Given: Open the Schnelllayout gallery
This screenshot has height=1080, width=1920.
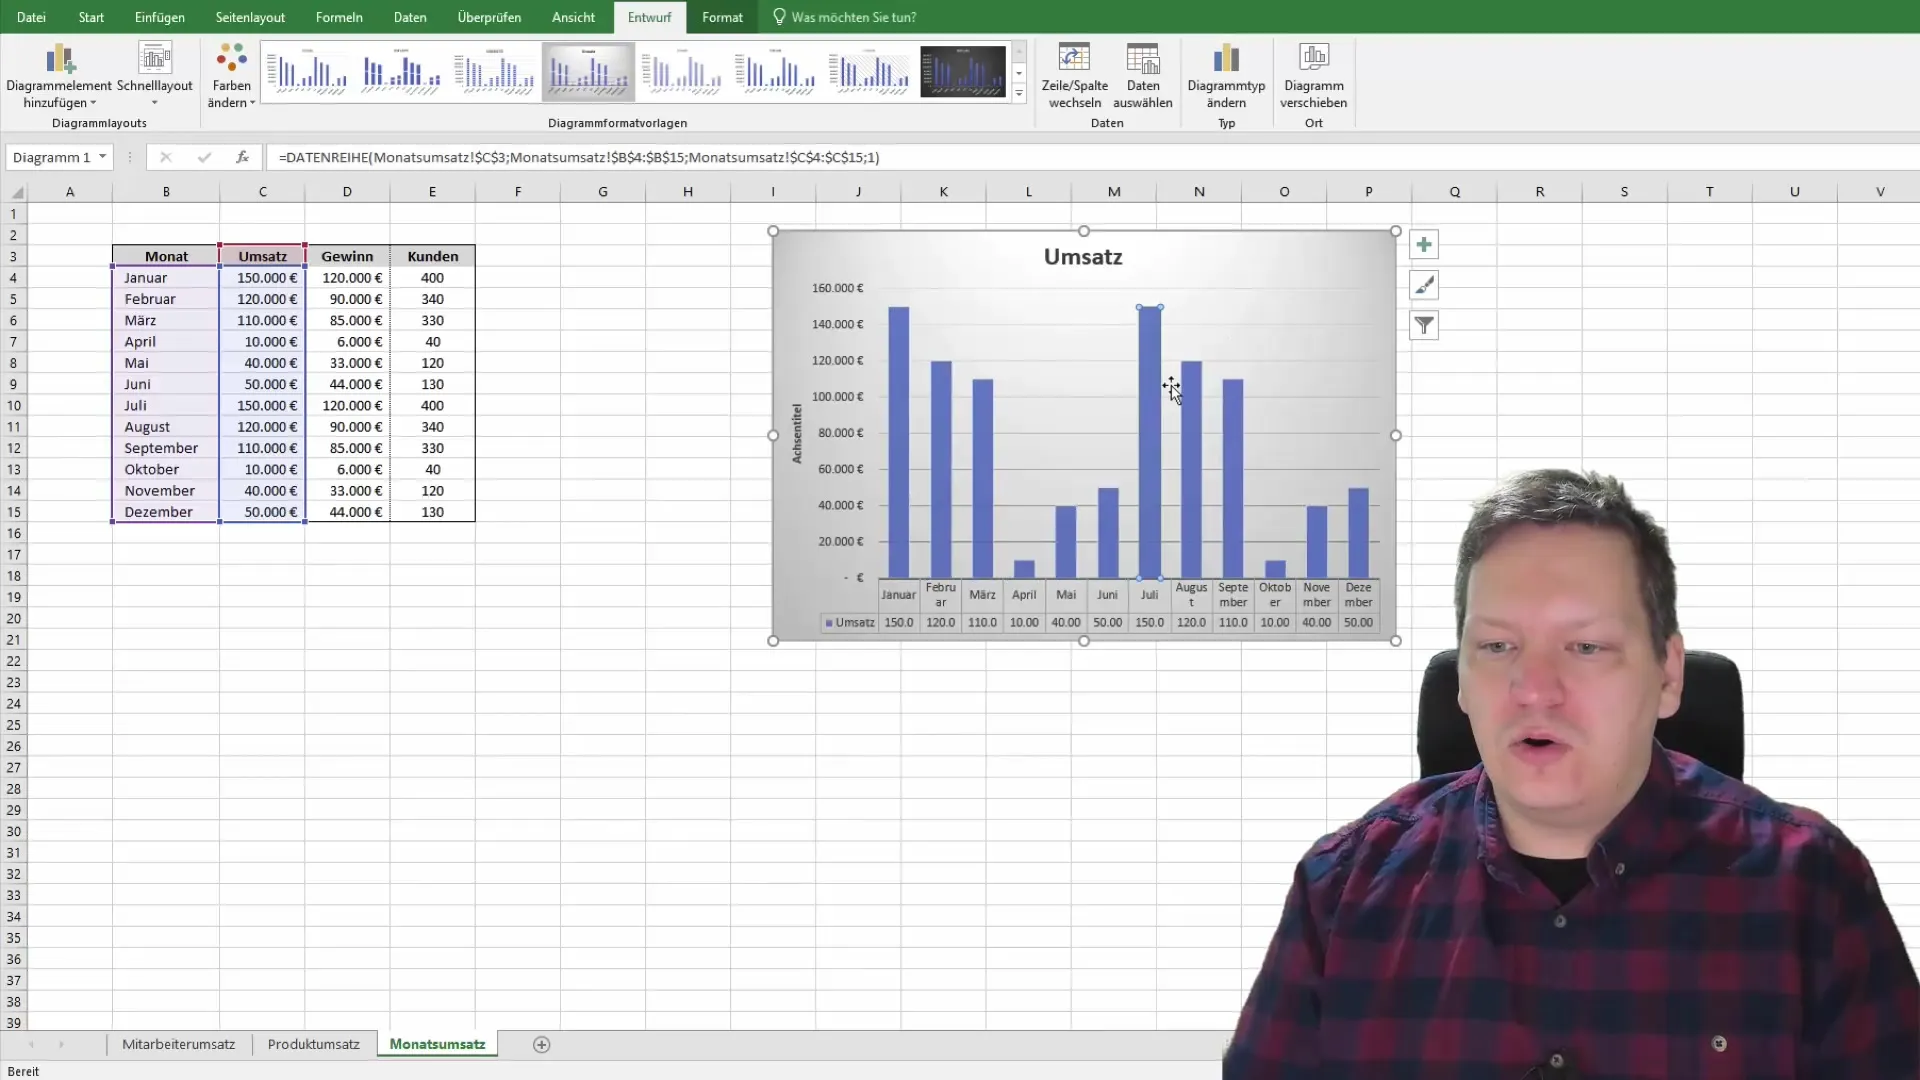Looking at the screenshot, I should click(154, 76).
